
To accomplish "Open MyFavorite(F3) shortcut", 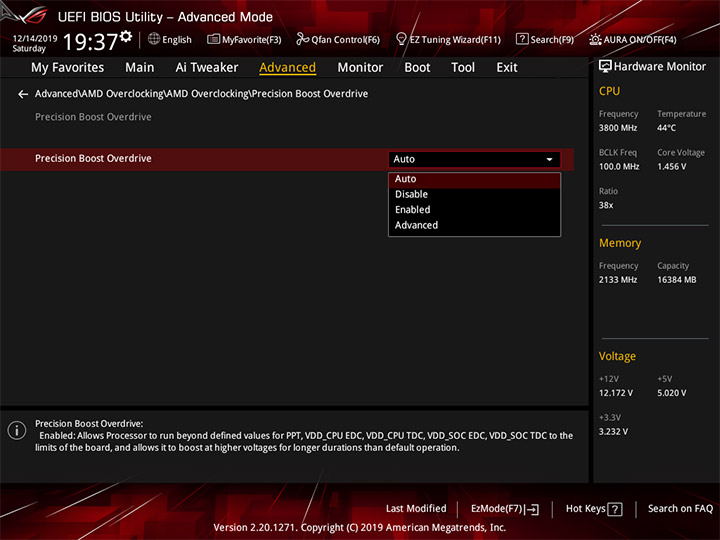I will 244,39.
